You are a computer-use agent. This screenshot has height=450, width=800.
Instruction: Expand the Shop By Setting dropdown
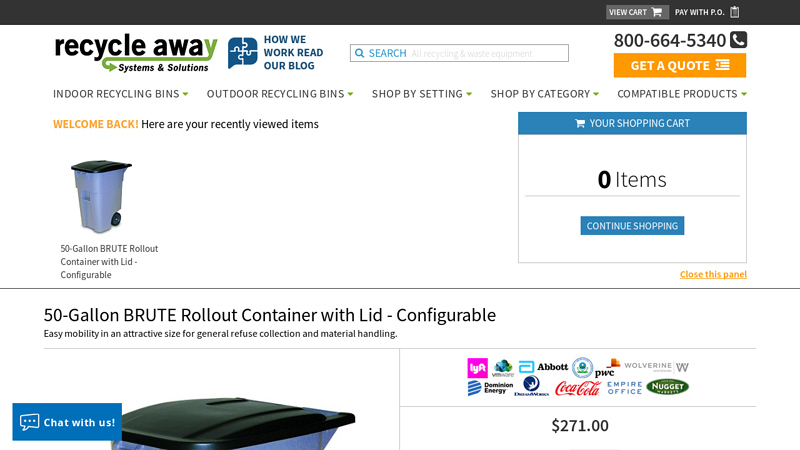click(422, 94)
